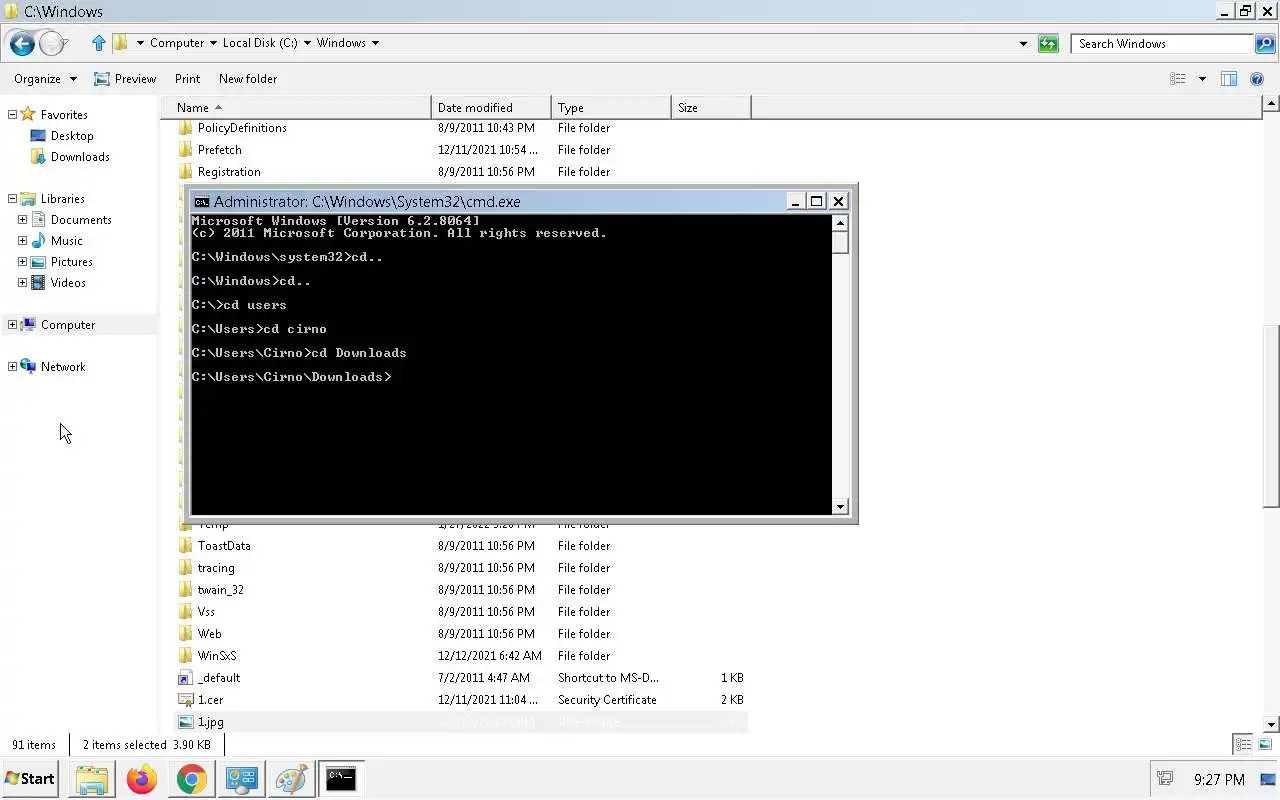Refresh the Windows folder view
The height and width of the screenshot is (800, 1280).
[x=1048, y=43]
